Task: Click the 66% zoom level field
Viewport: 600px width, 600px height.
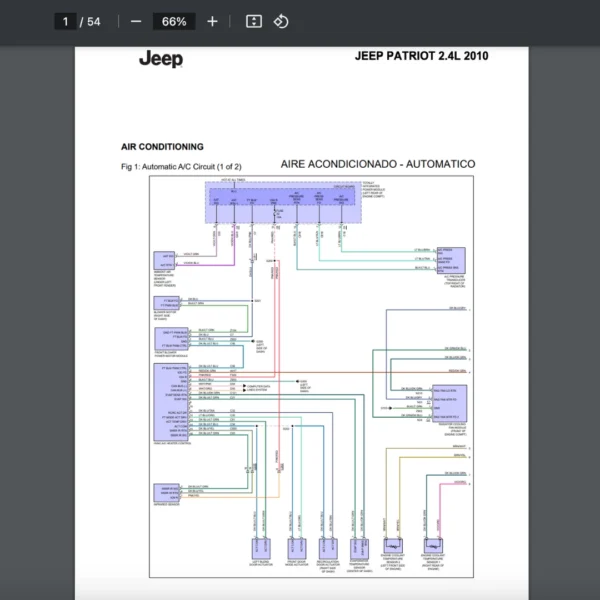Action: pyautogui.click(x=174, y=21)
